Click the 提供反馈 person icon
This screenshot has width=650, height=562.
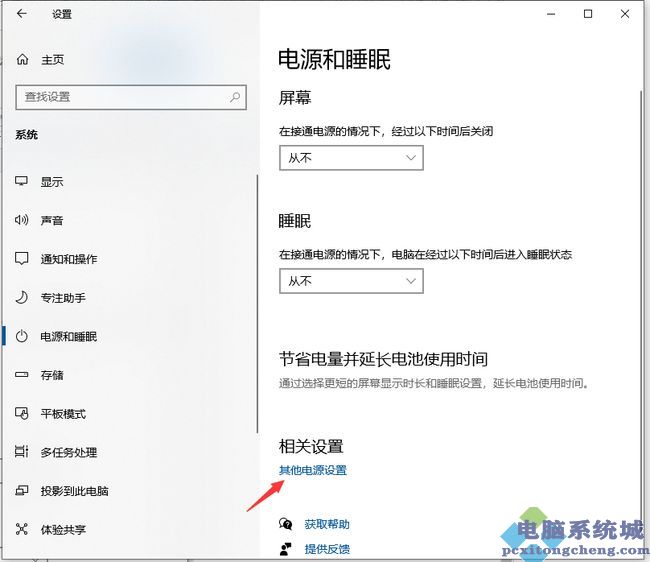coord(286,549)
